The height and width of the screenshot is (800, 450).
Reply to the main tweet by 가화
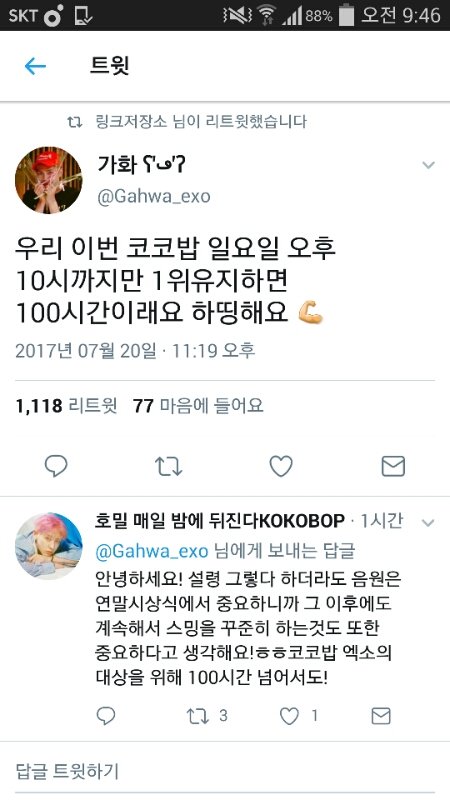(x=56, y=466)
